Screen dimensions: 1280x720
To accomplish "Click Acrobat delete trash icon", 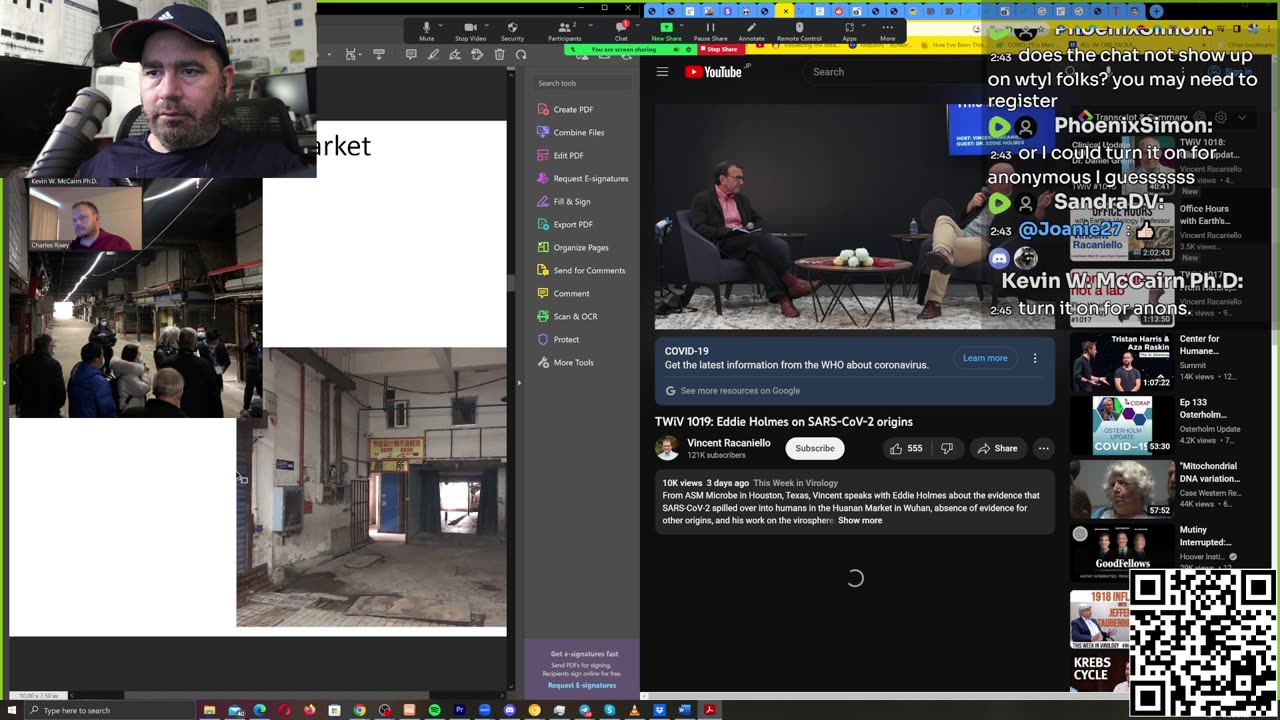I will [x=499, y=54].
